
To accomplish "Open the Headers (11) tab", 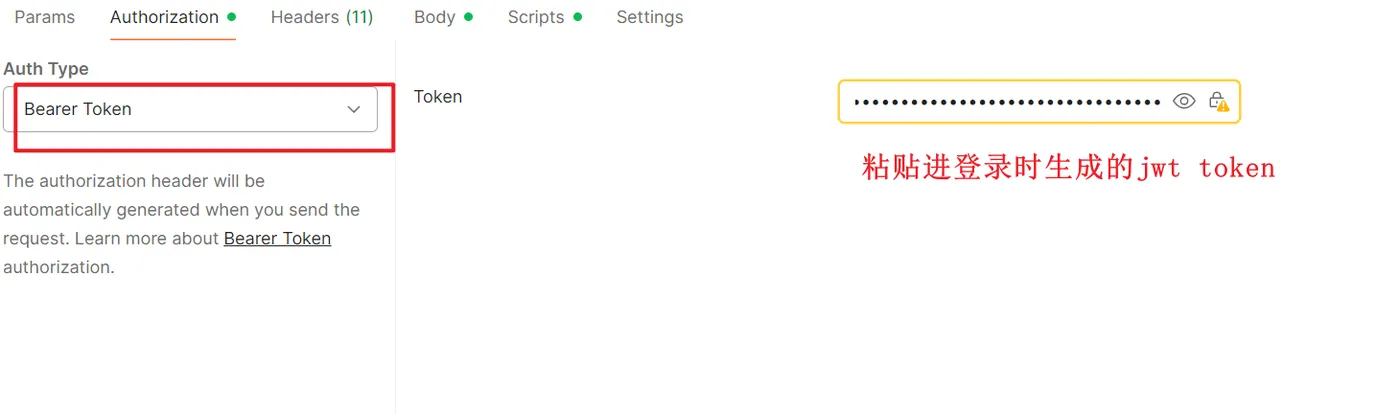I will coord(322,17).
